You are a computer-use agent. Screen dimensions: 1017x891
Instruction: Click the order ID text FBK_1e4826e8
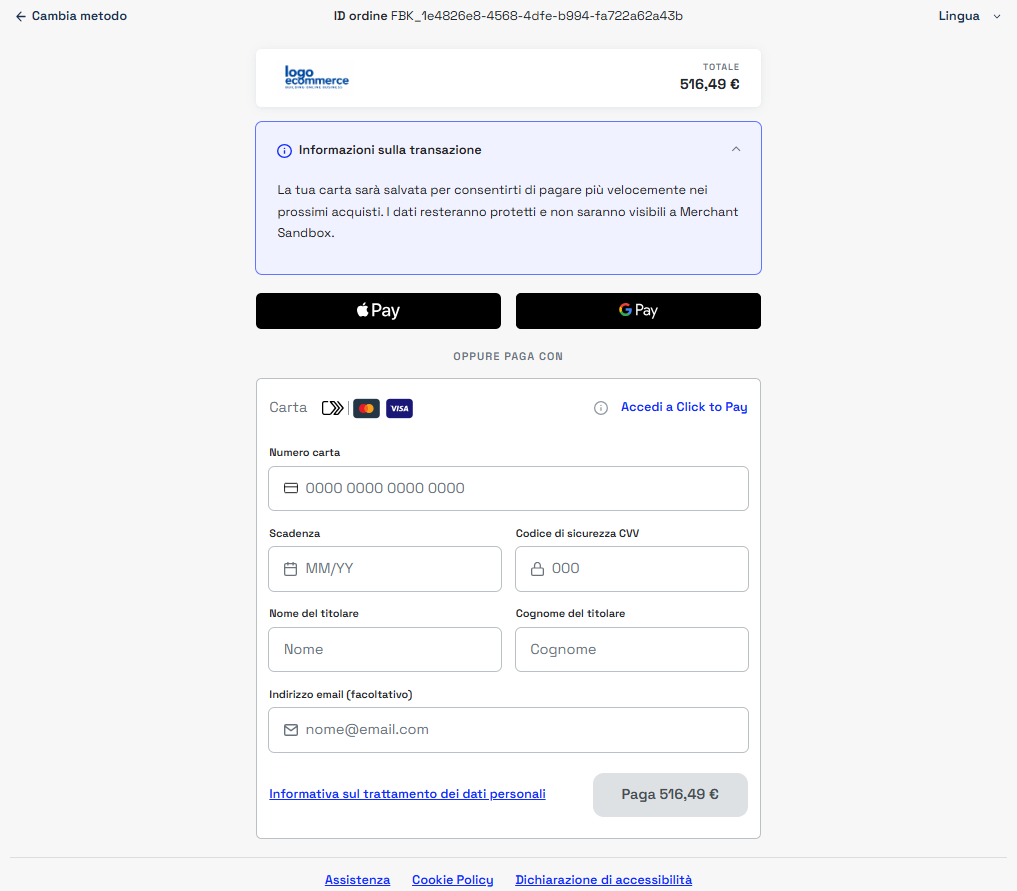pyautogui.click(x=536, y=16)
